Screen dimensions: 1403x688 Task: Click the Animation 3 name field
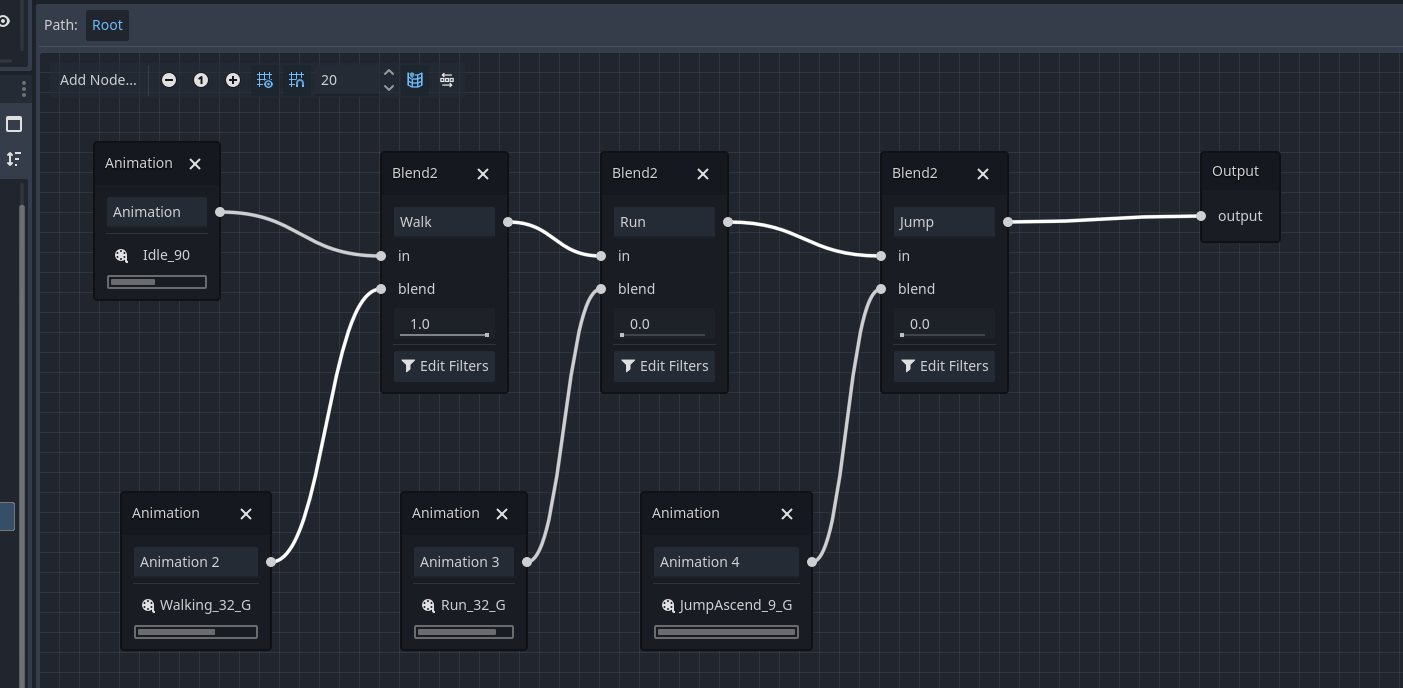(463, 562)
